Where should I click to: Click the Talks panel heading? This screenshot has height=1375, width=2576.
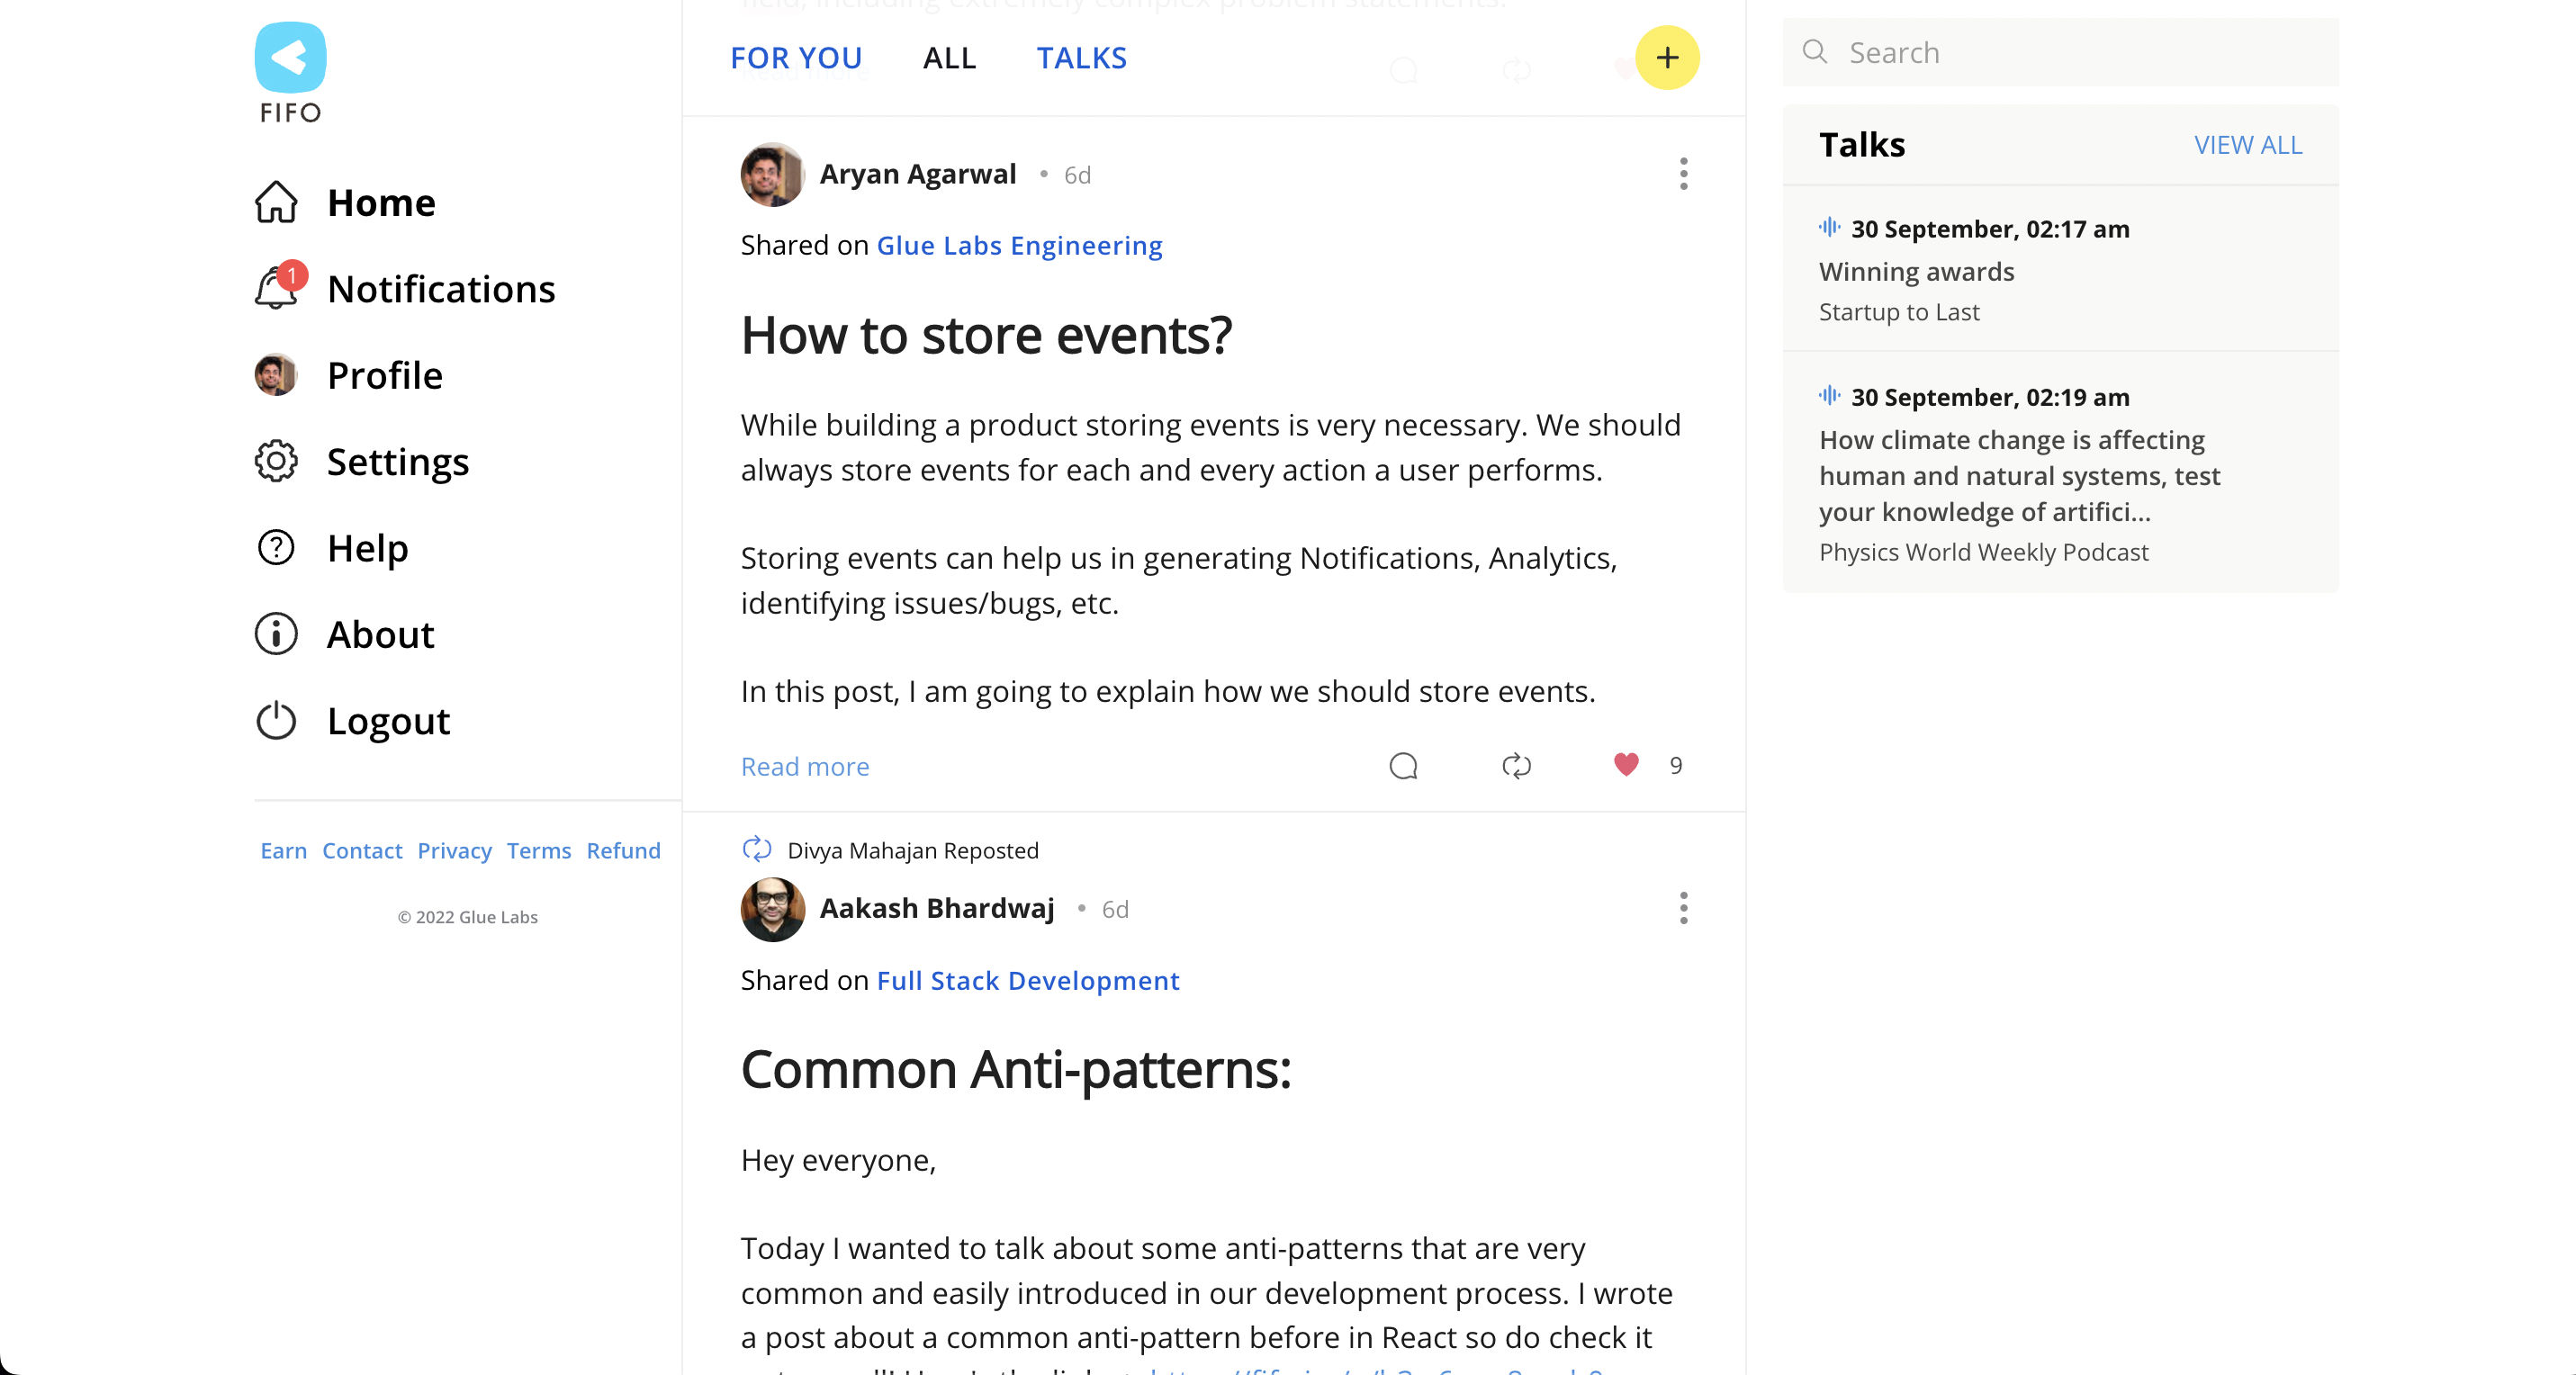(1862, 145)
